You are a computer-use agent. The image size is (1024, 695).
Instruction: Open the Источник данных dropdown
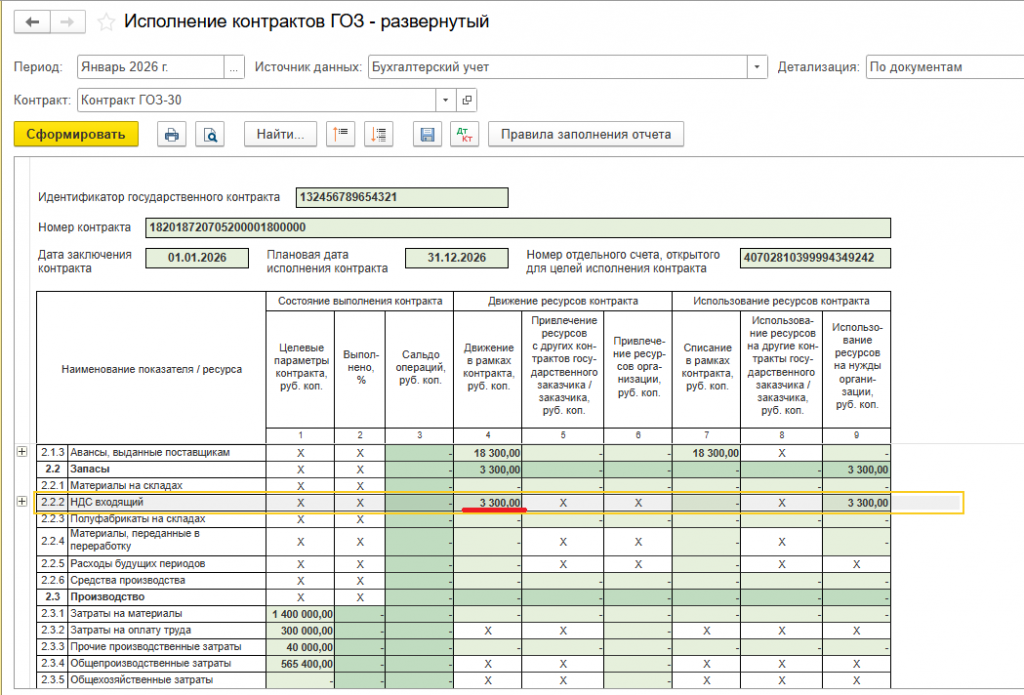click(757, 67)
